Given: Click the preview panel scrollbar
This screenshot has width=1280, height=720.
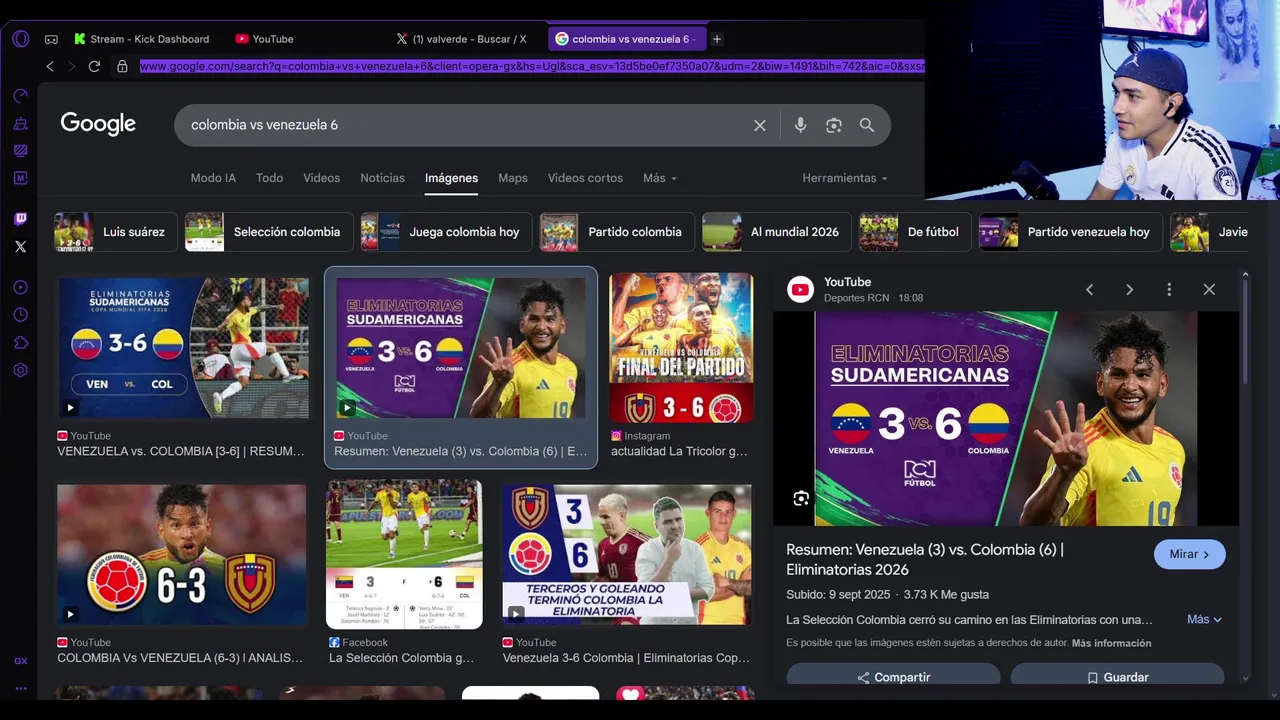Looking at the screenshot, I should (1245, 330).
